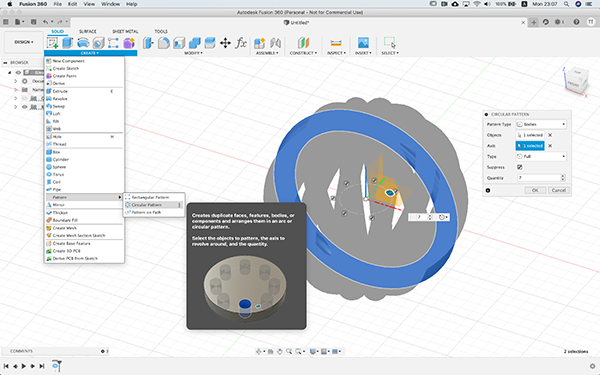Click the Undo arrow icon

[46, 22]
